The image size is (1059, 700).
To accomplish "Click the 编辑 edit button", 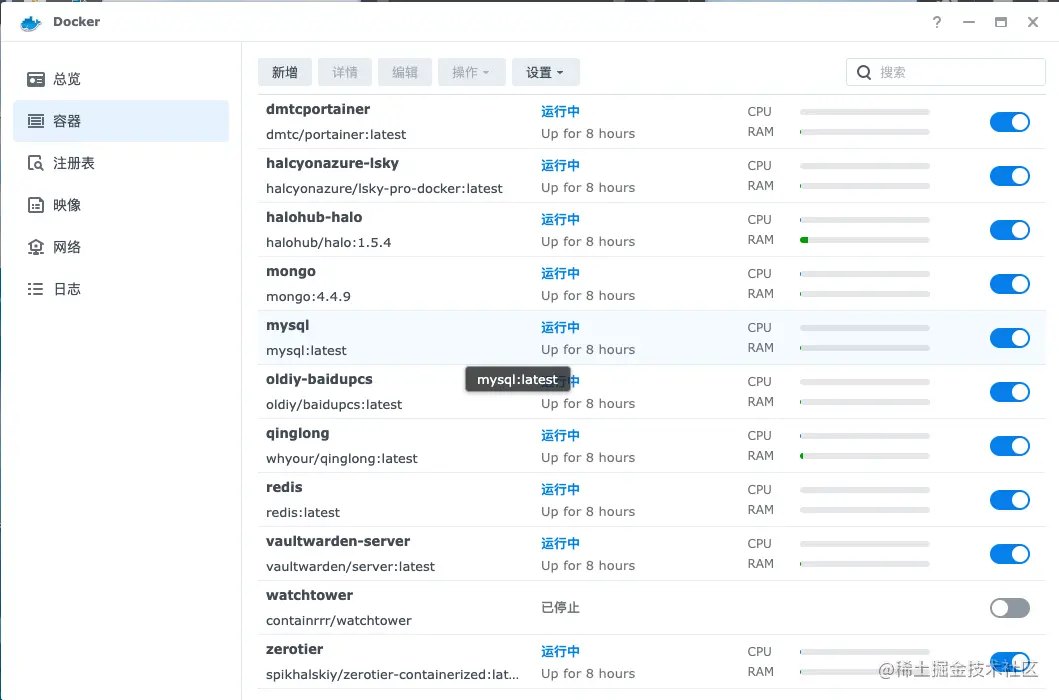I will click(x=405, y=72).
